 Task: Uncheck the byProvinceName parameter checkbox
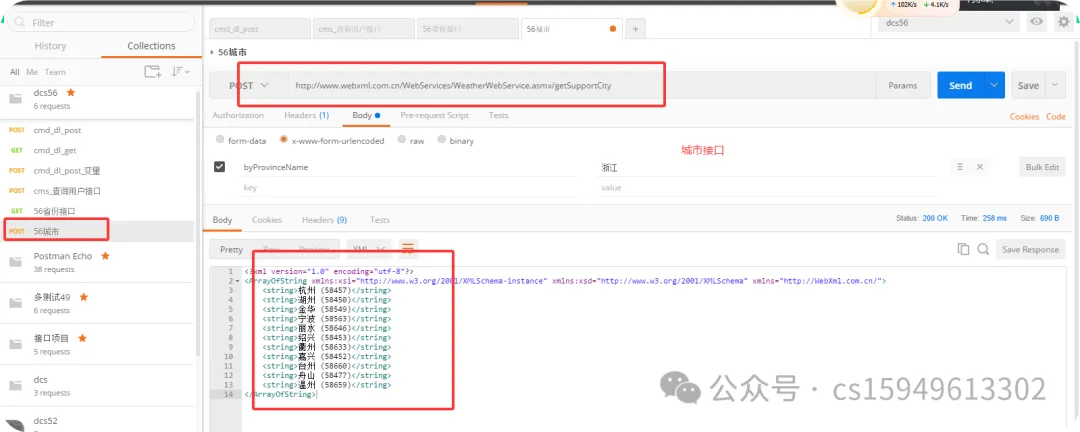[x=220, y=167]
